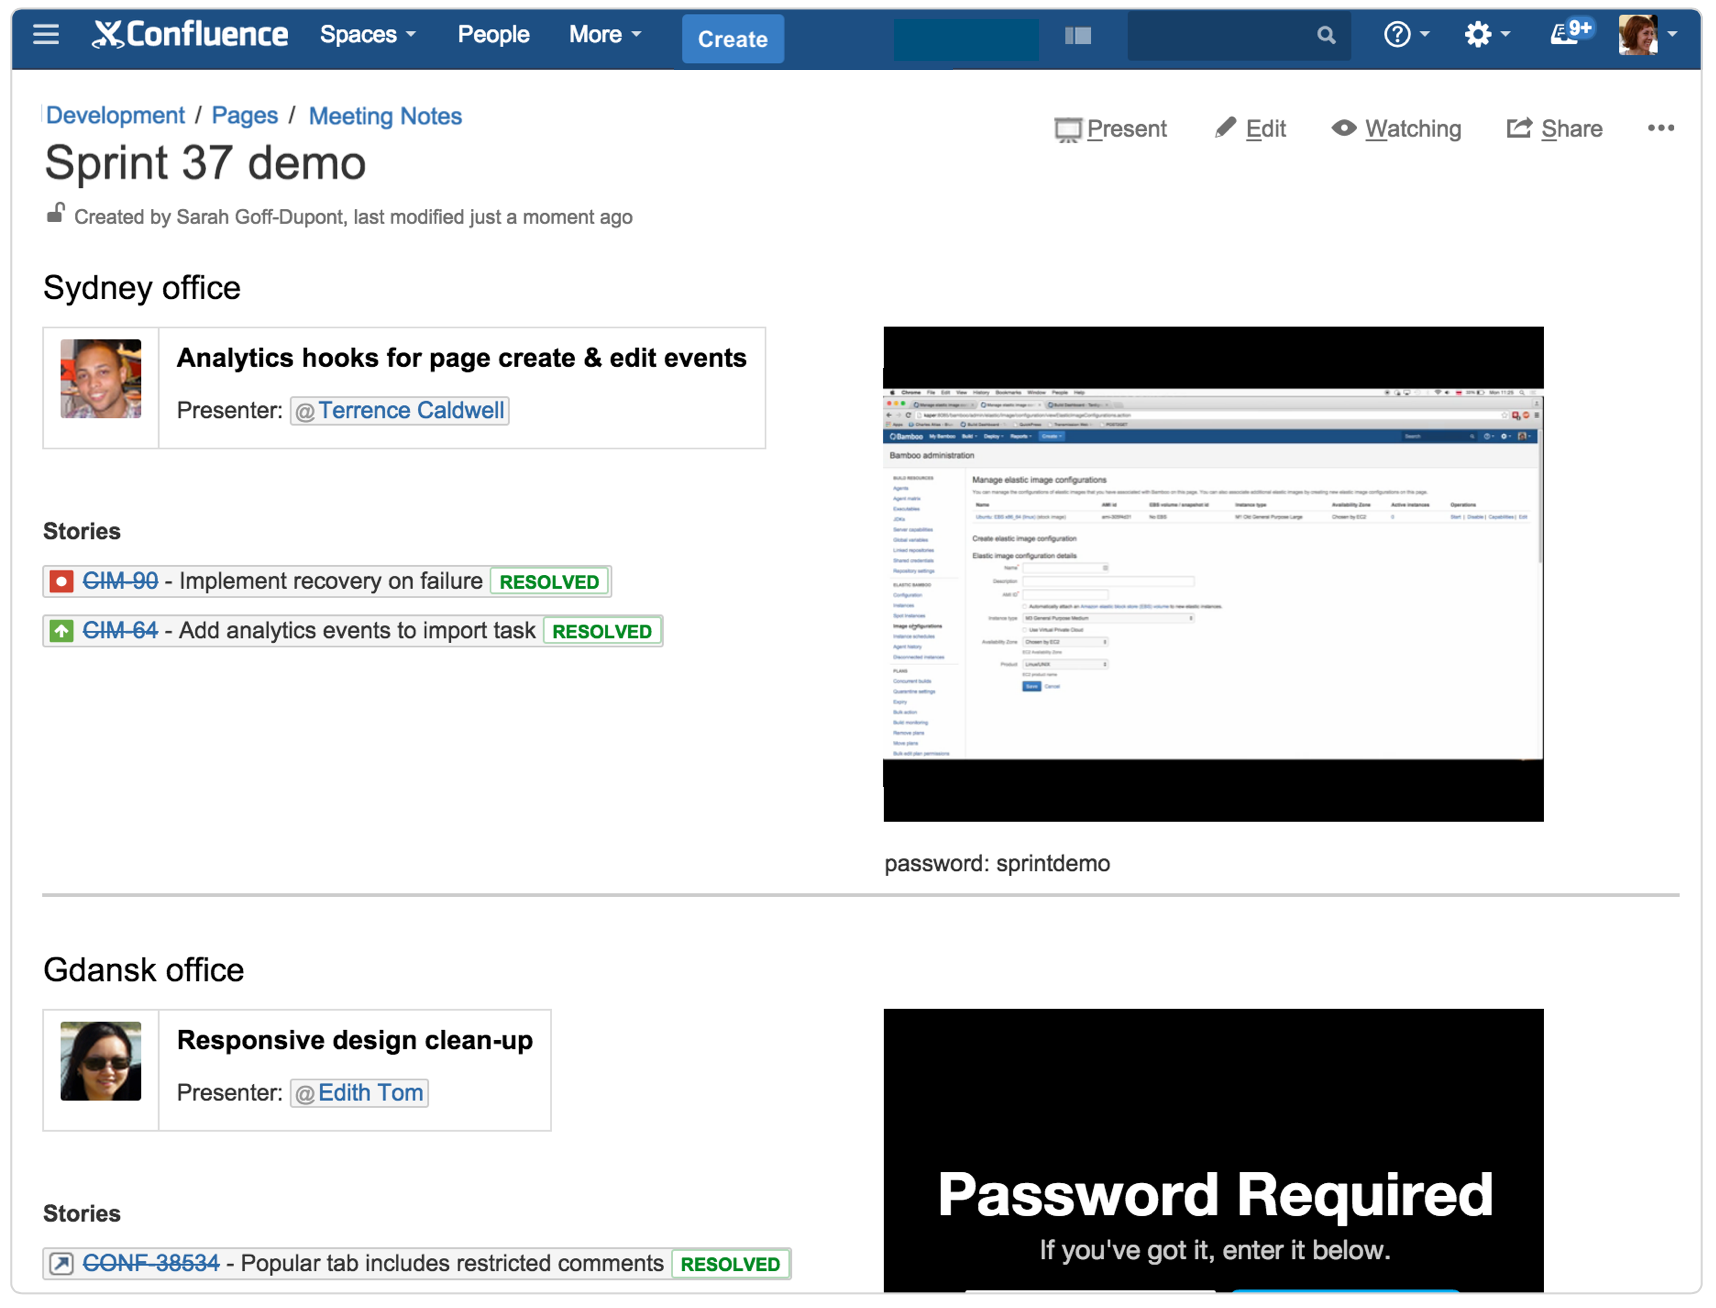Click the Edit pencil icon
This screenshot has height=1308, width=1716.
point(1225,128)
